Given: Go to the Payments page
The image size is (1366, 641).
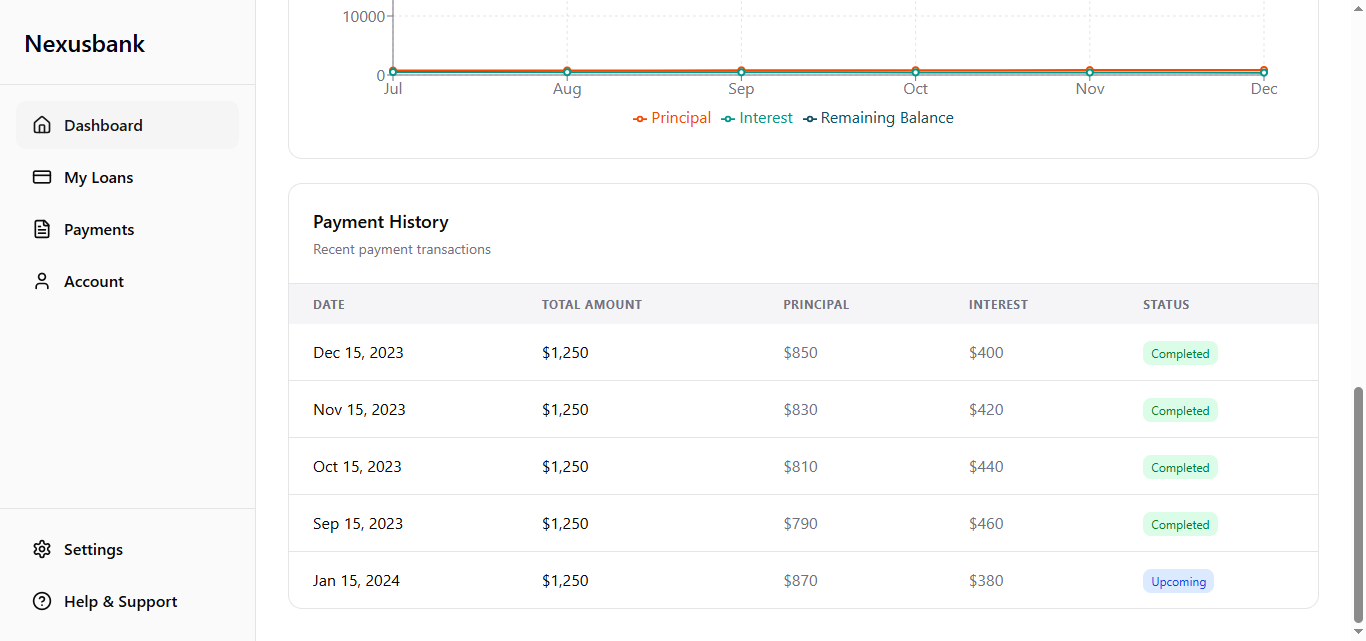Looking at the screenshot, I should (x=99, y=229).
